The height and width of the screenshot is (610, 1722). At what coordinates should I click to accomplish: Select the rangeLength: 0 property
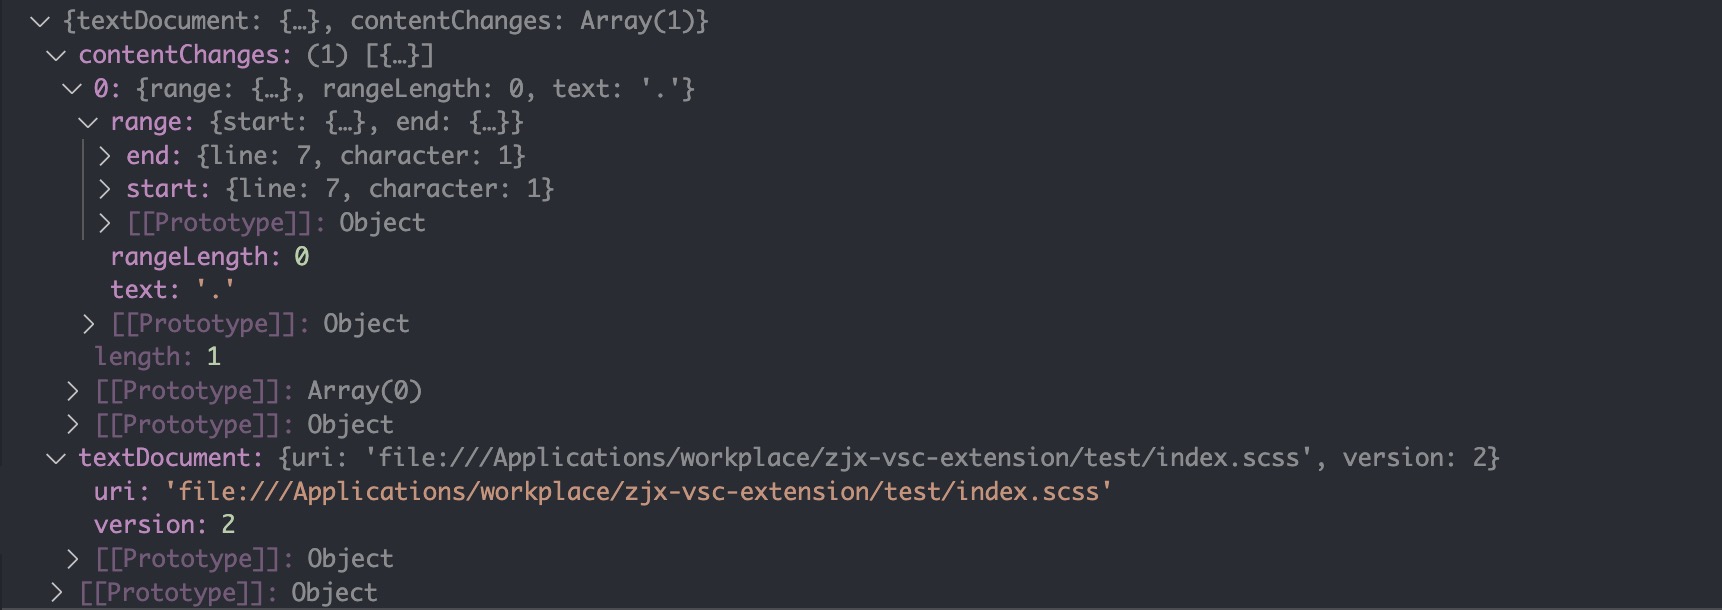pos(210,257)
